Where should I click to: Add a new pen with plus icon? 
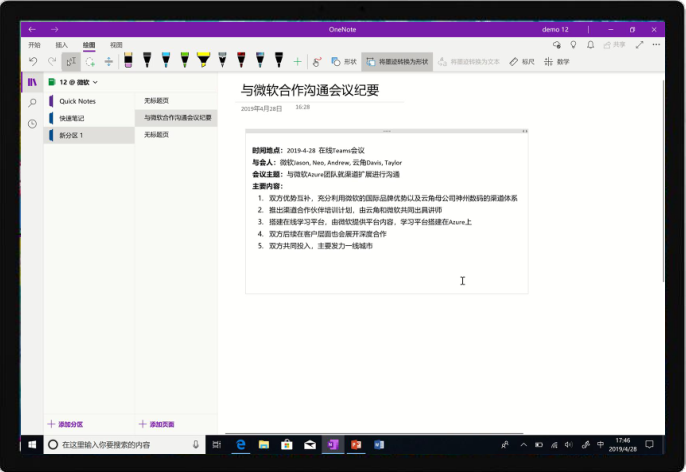tap(298, 62)
